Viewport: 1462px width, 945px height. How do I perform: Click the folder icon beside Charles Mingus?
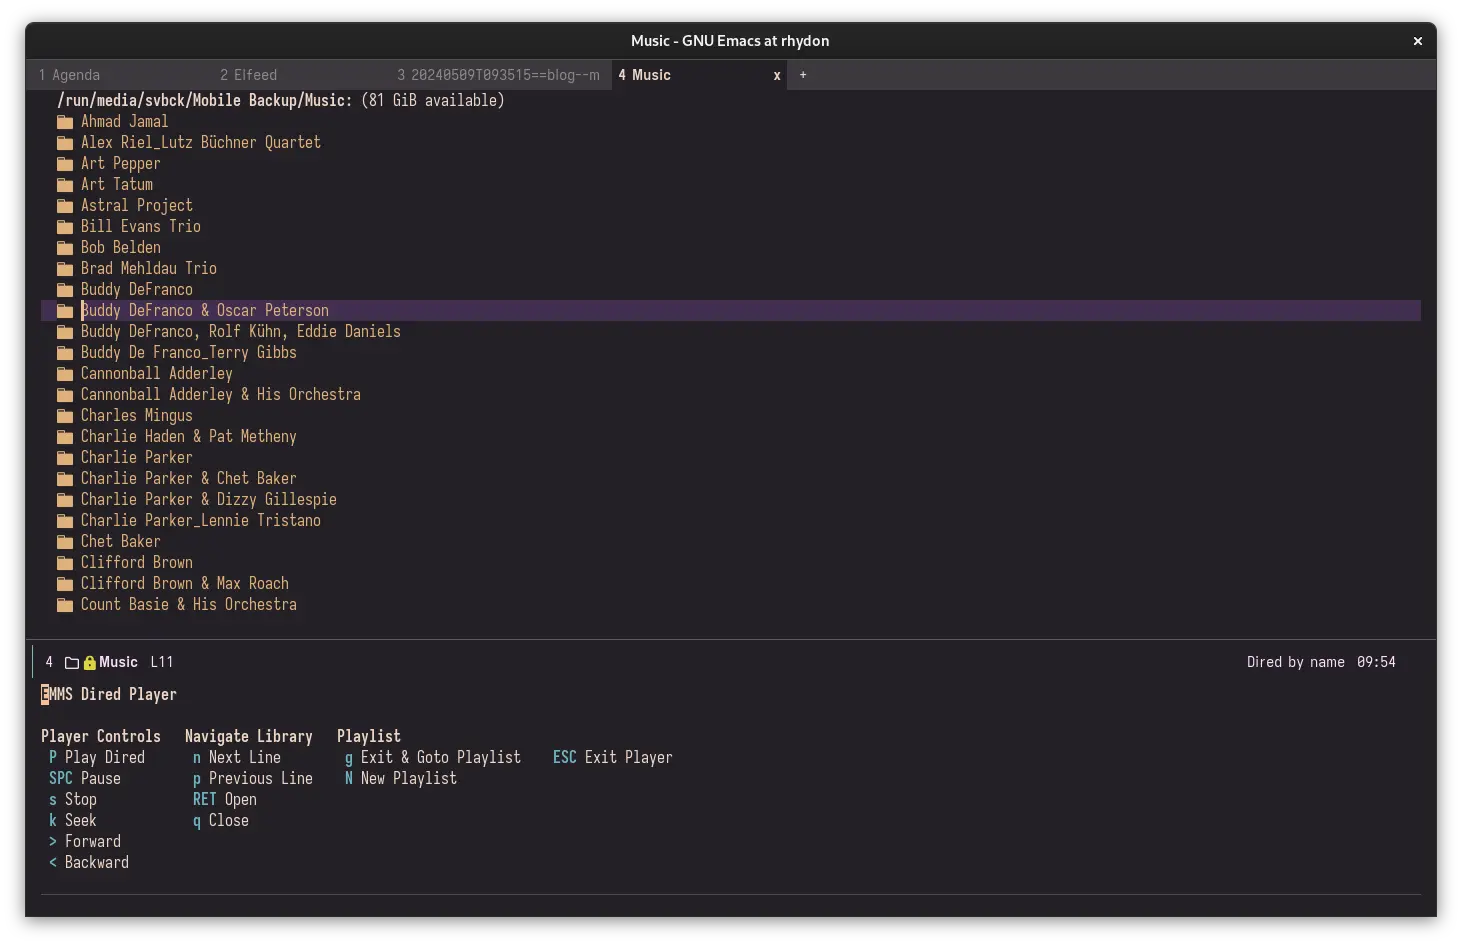click(x=65, y=416)
